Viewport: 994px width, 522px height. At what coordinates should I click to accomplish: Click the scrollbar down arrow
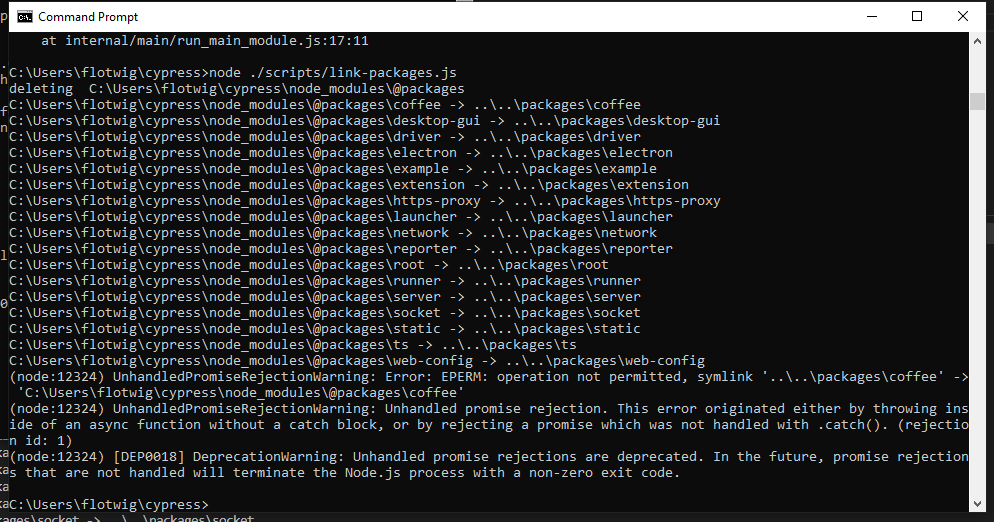[977, 504]
